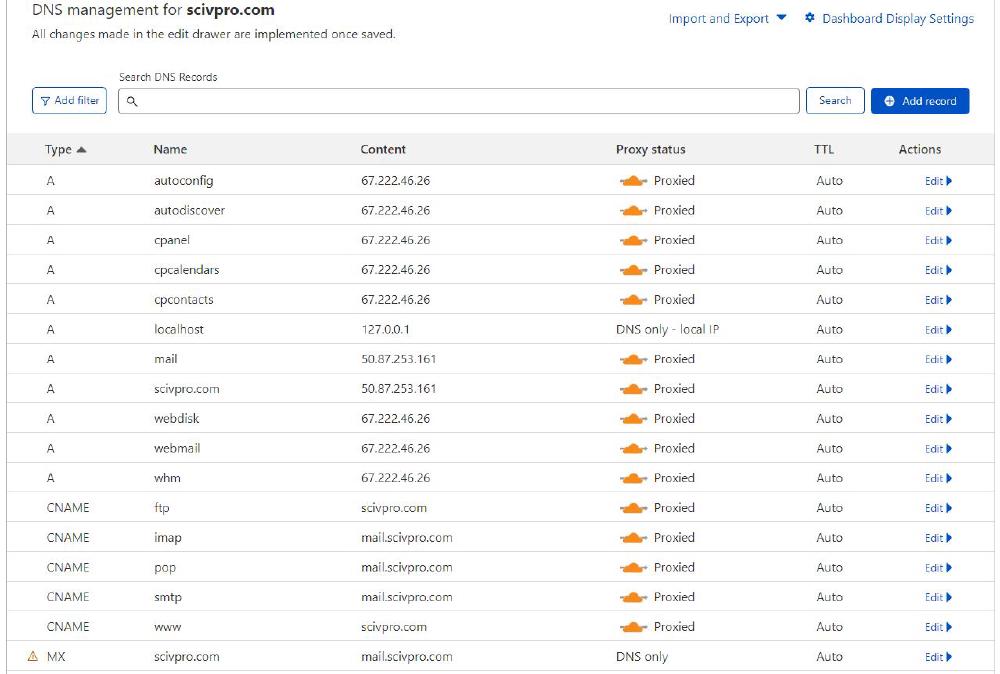This screenshot has width=1000, height=674.
Task: Focus the Search DNS Records input field
Action: click(x=459, y=101)
